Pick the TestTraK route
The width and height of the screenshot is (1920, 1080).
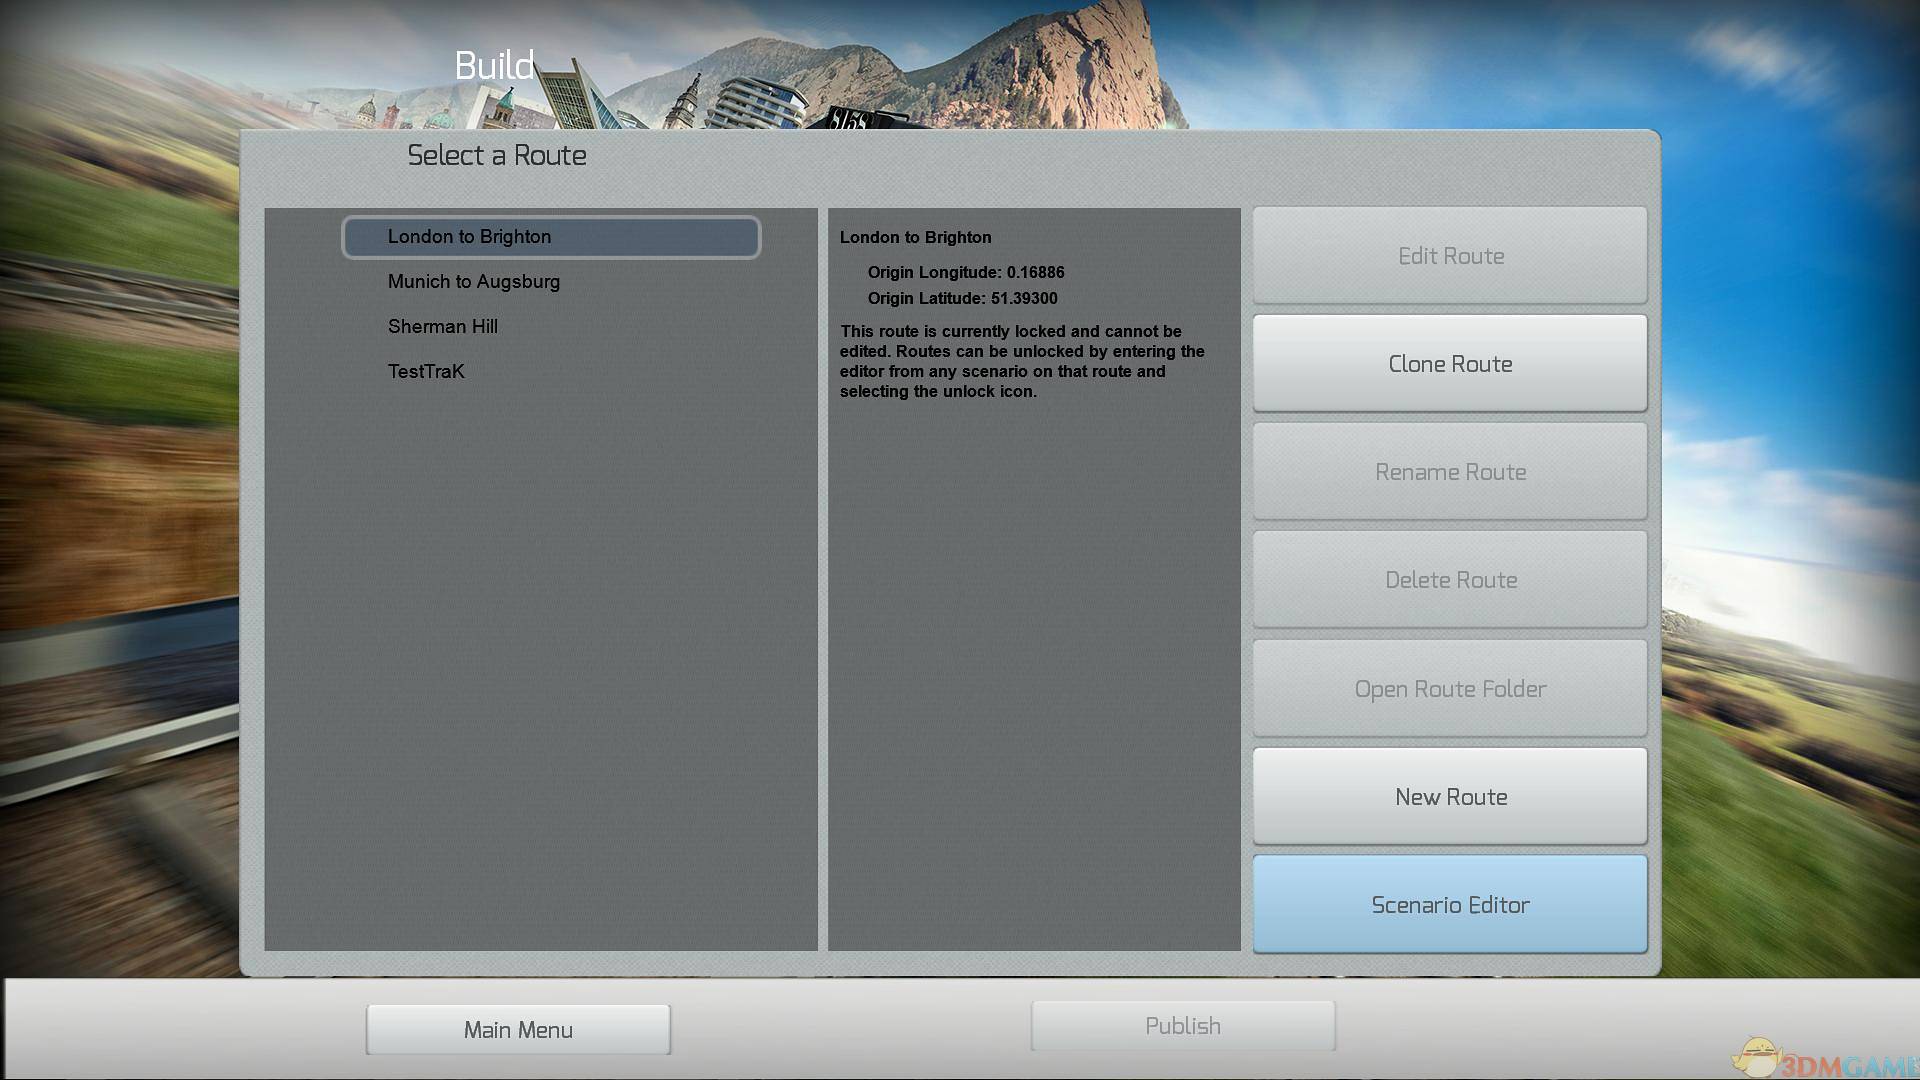tap(426, 372)
